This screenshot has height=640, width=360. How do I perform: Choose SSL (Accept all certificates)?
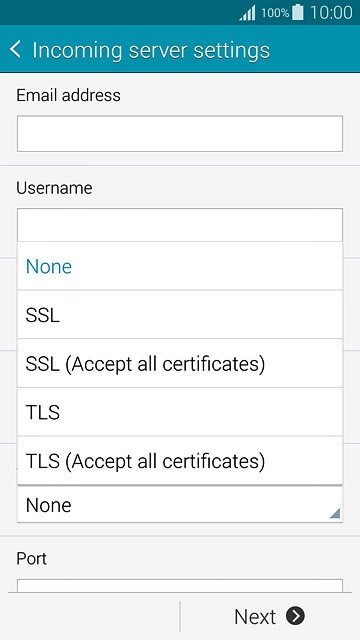tap(180, 363)
